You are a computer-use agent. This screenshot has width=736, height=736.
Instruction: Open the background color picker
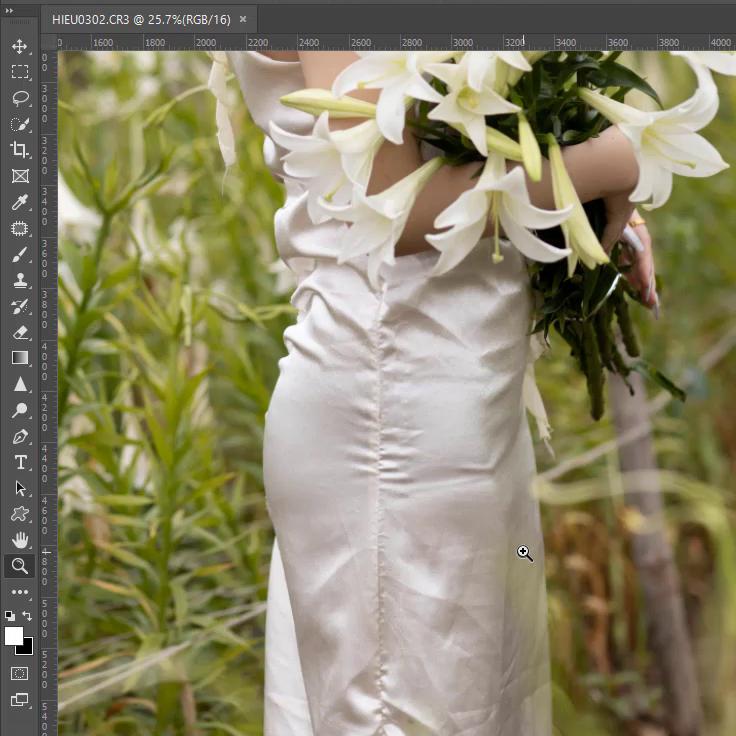pos(27,649)
